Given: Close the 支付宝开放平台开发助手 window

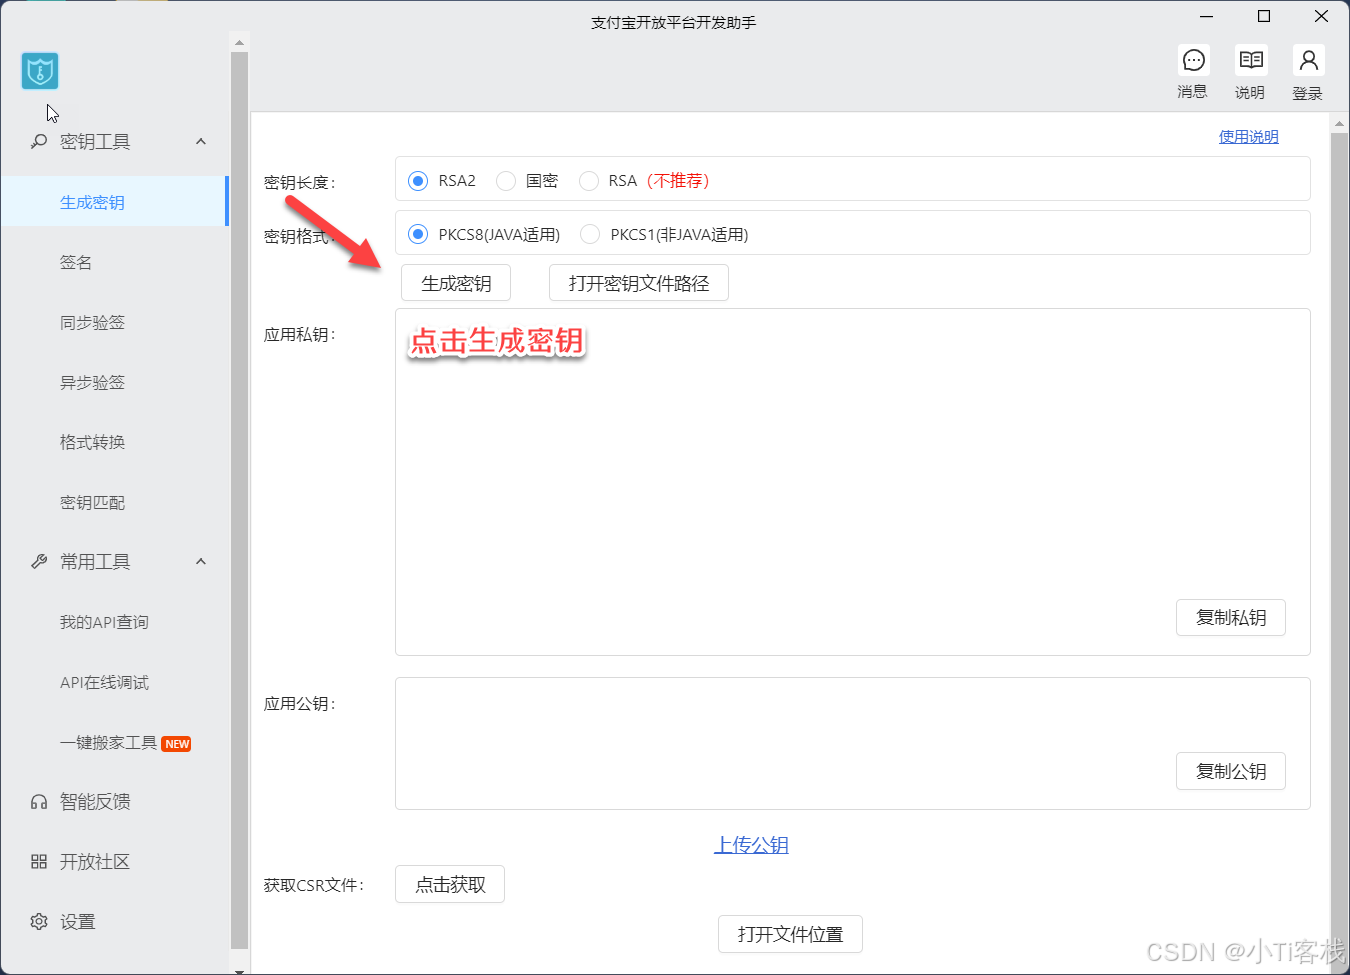Looking at the screenshot, I should 1321,17.
